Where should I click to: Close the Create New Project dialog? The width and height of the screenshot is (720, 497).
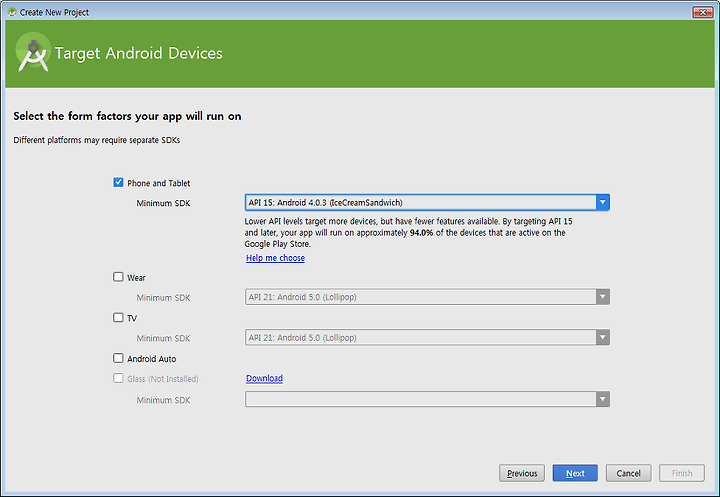point(703,12)
